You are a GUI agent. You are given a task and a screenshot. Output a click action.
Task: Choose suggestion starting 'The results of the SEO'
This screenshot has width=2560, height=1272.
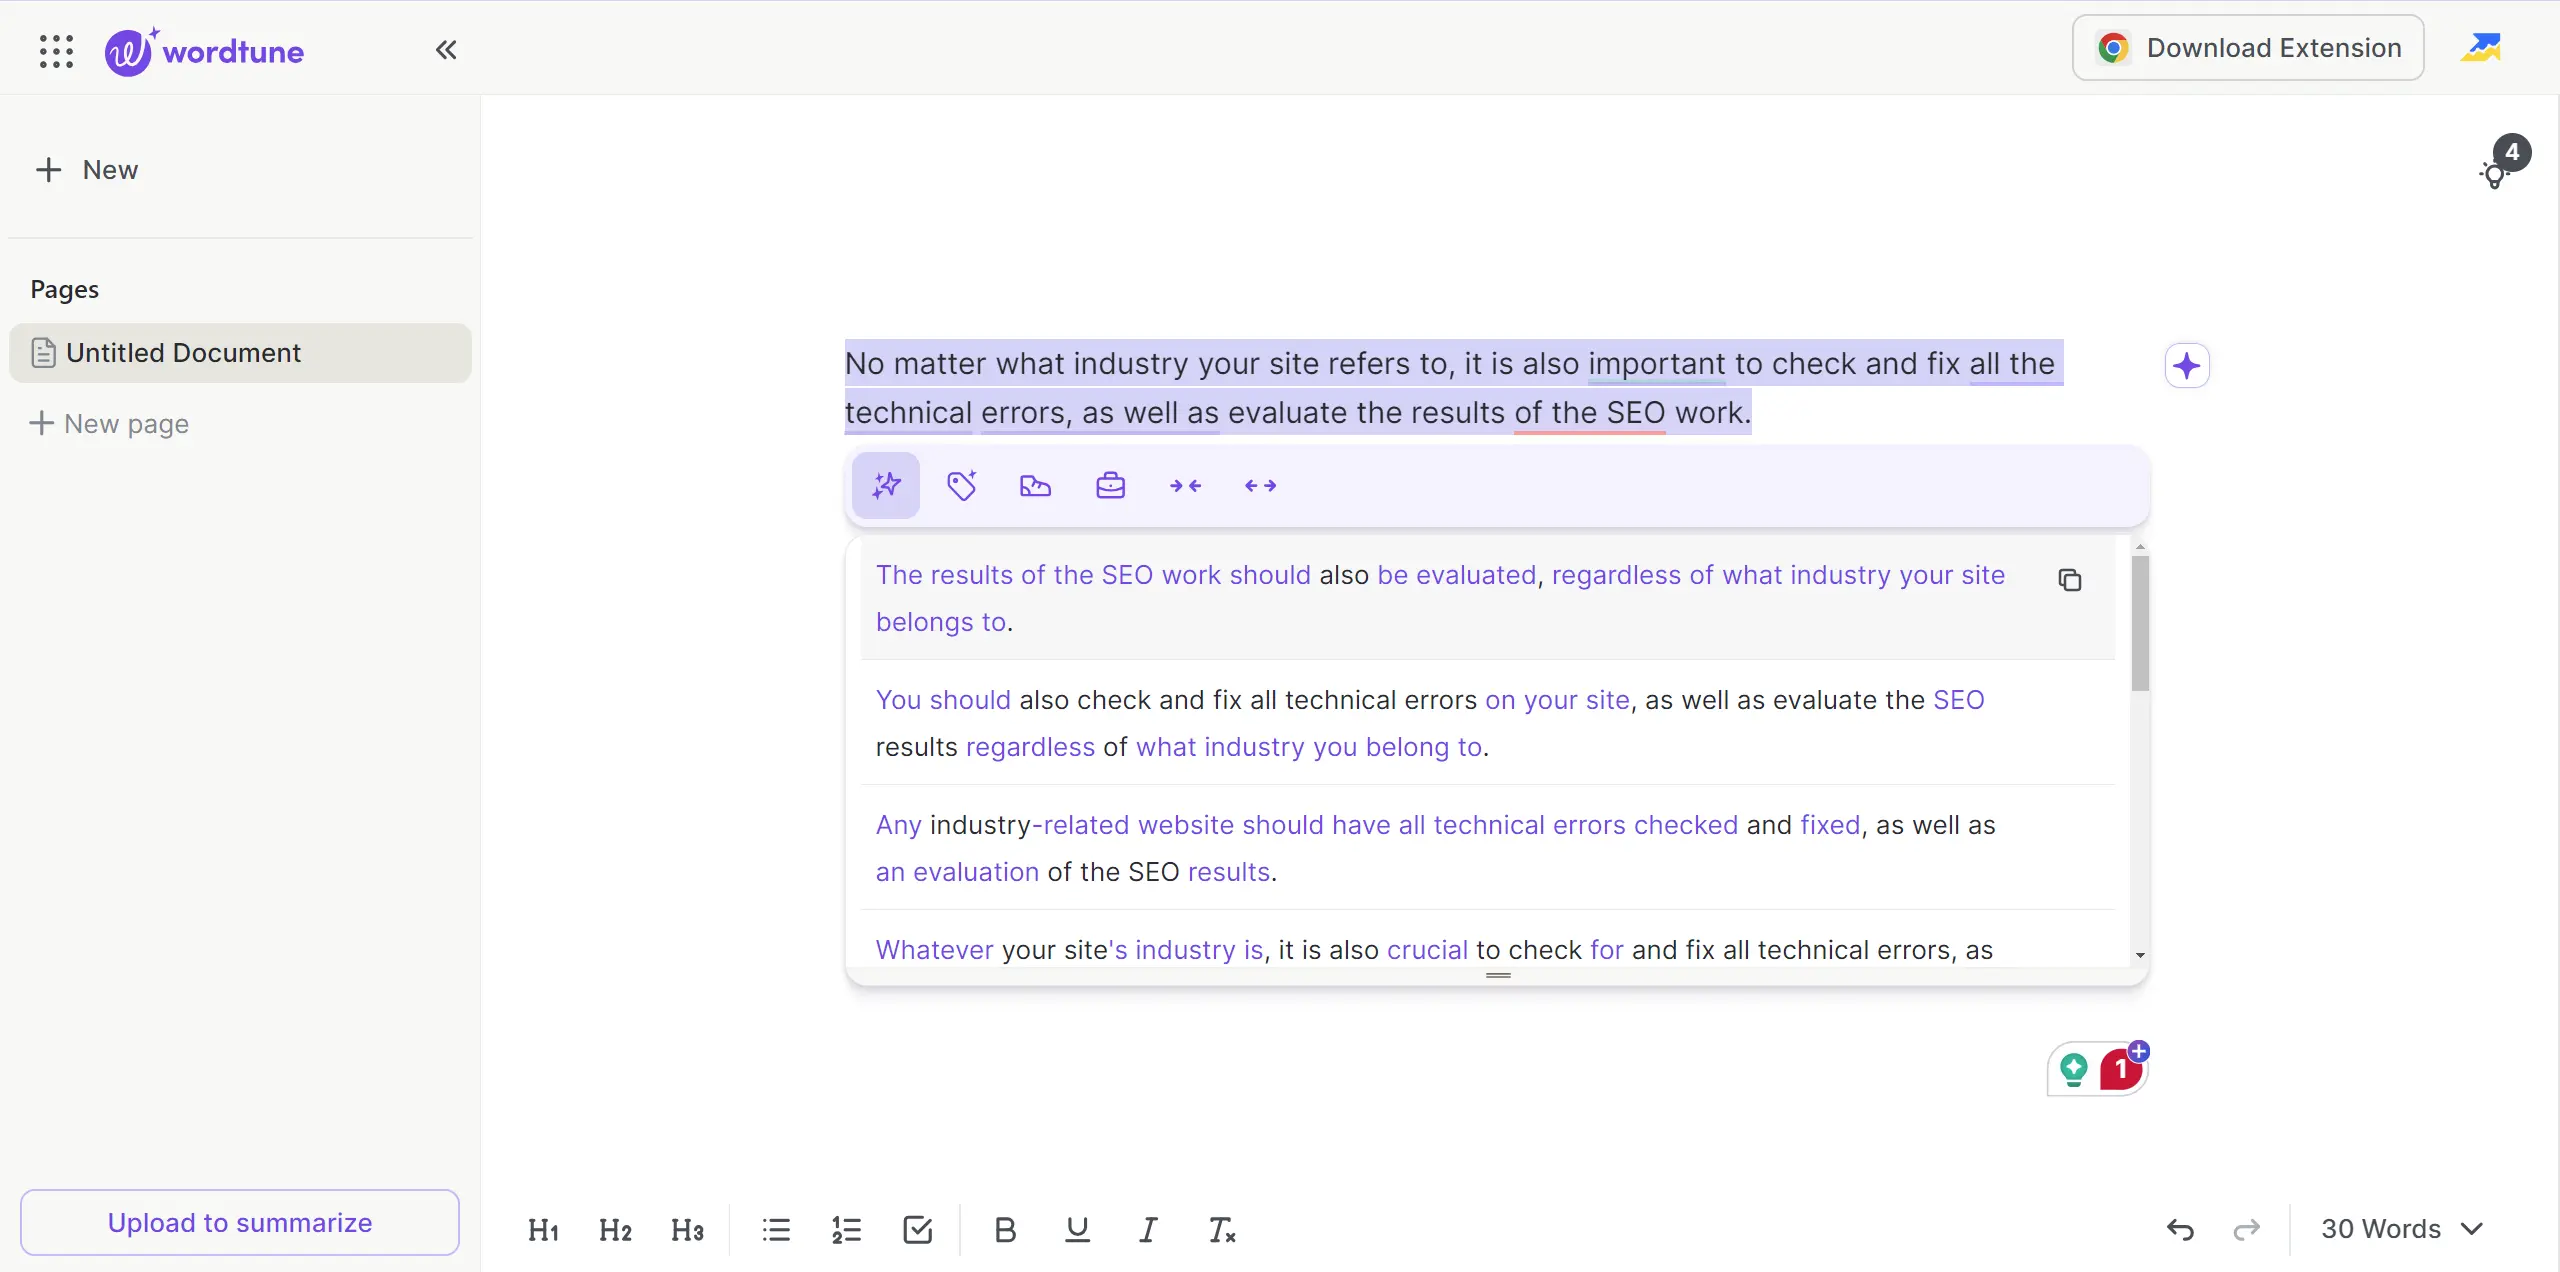pyautogui.click(x=1488, y=598)
